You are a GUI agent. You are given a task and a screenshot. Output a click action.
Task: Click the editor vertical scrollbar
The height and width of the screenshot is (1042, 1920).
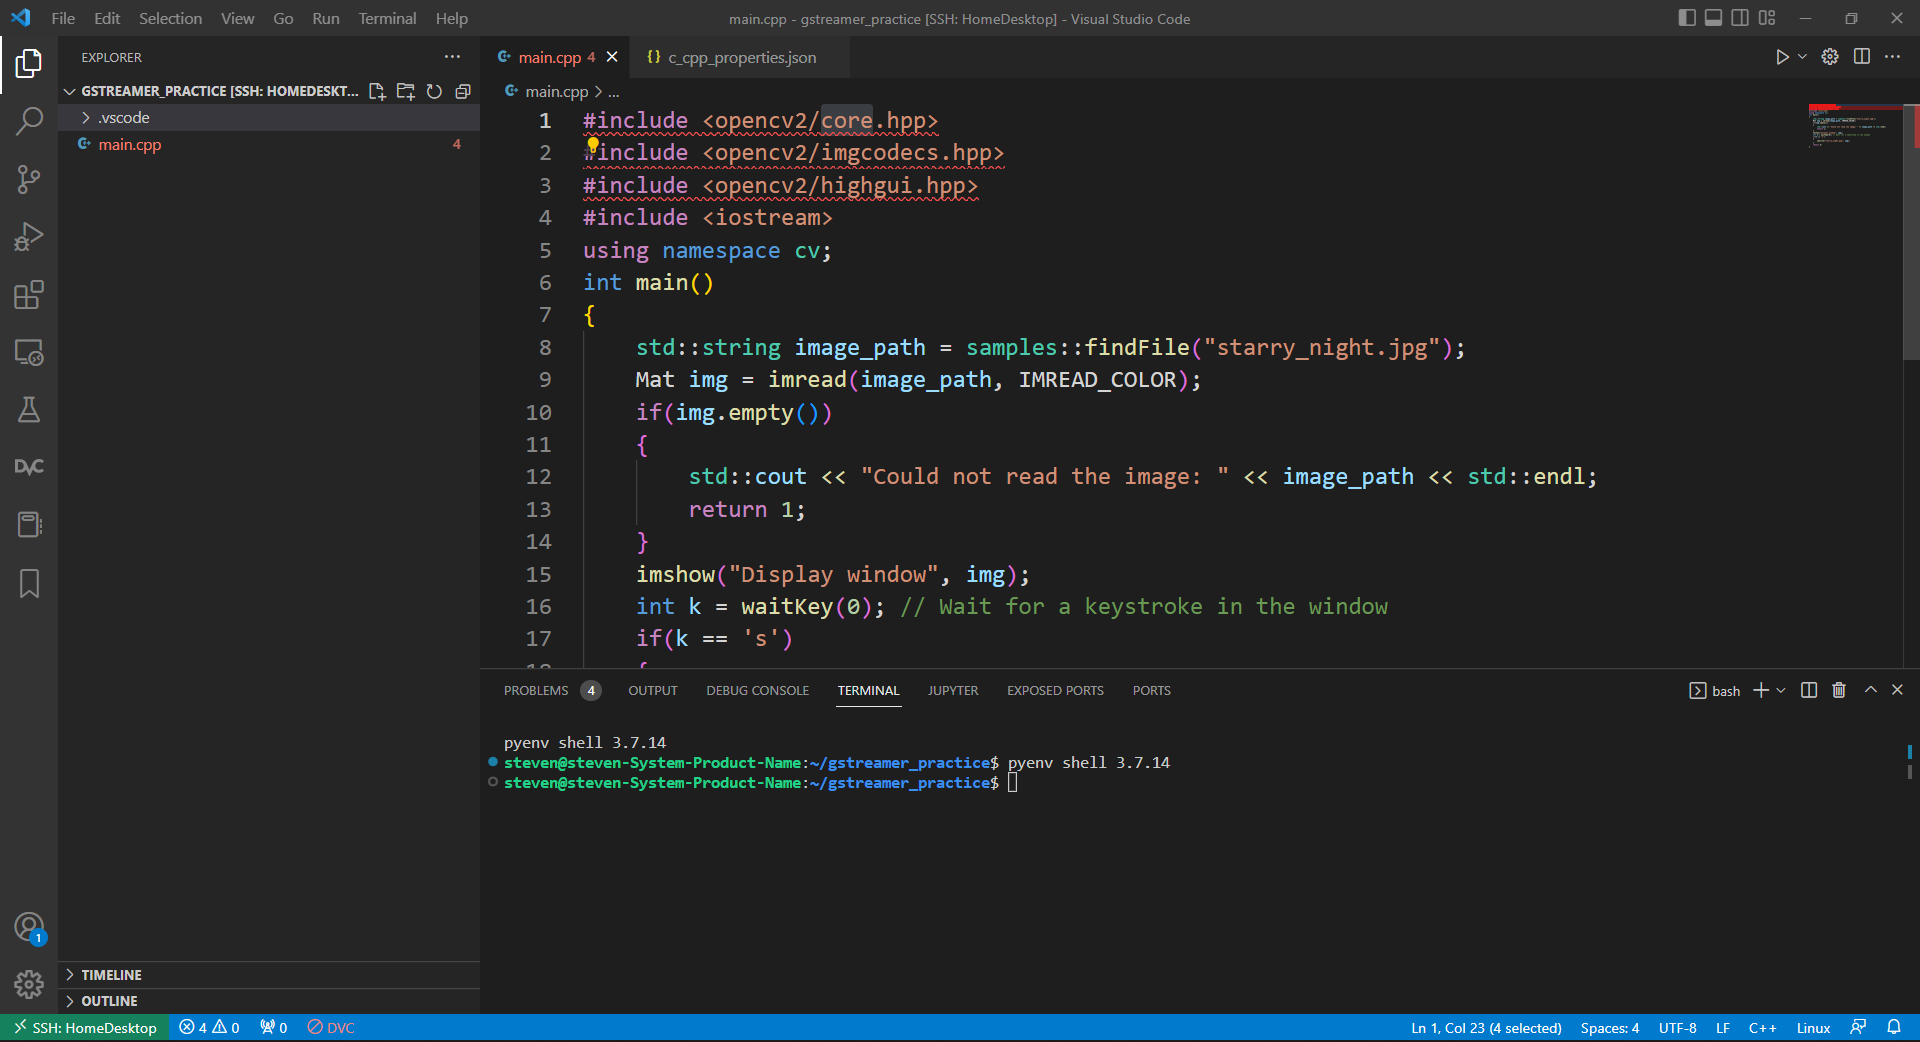click(x=1911, y=232)
